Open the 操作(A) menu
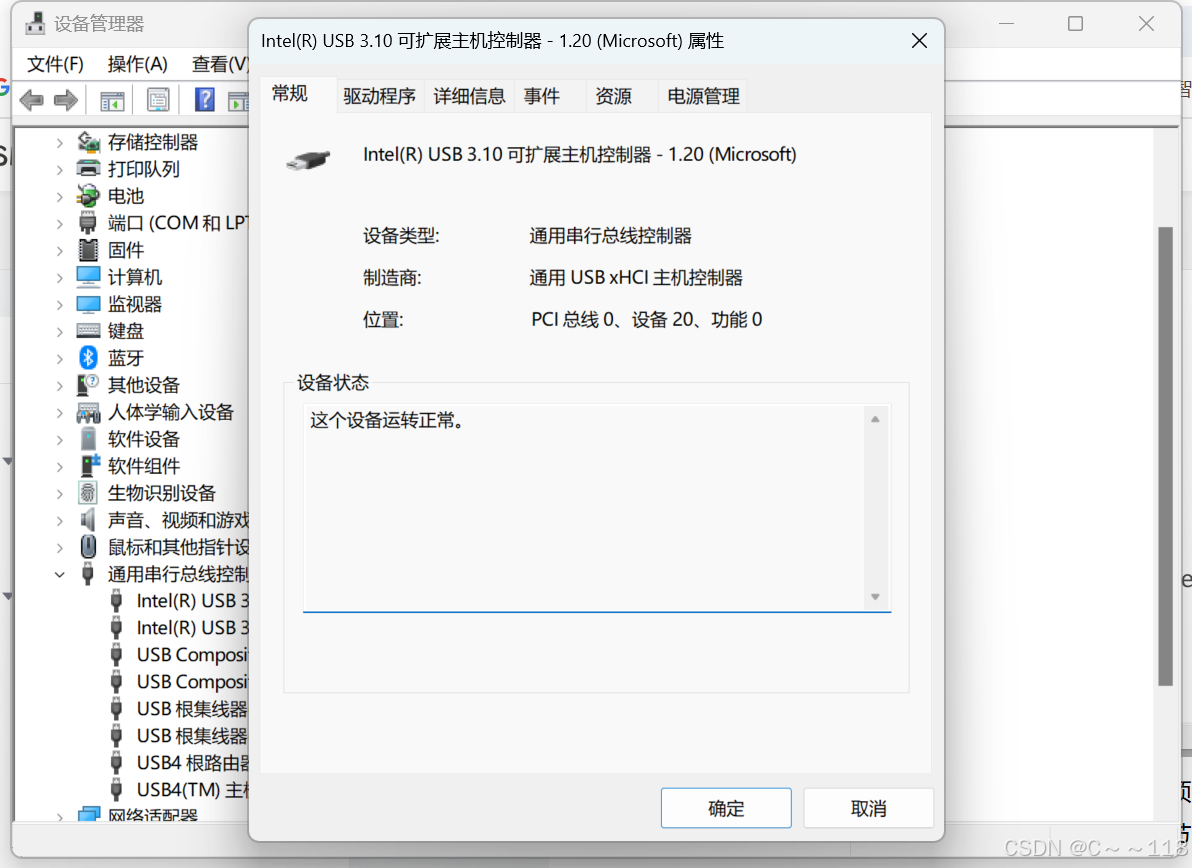1192x868 pixels. [138, 64]
